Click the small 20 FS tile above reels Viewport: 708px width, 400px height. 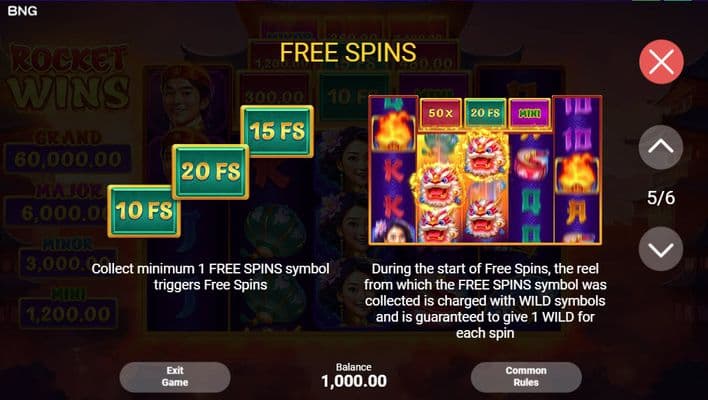pos(485,113)
